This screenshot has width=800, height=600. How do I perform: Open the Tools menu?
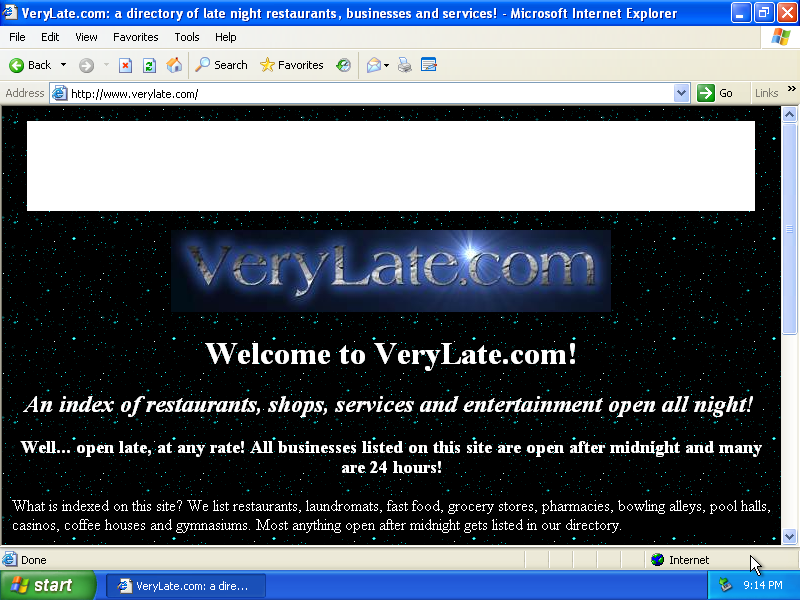click(187, 37)
